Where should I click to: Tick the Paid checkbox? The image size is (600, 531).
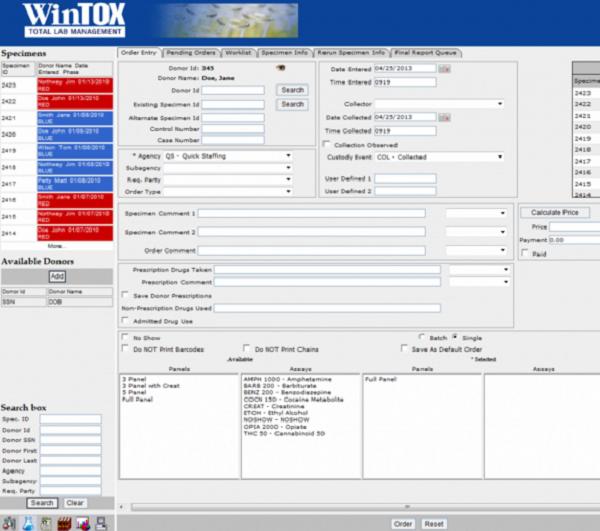pos(525,253)
